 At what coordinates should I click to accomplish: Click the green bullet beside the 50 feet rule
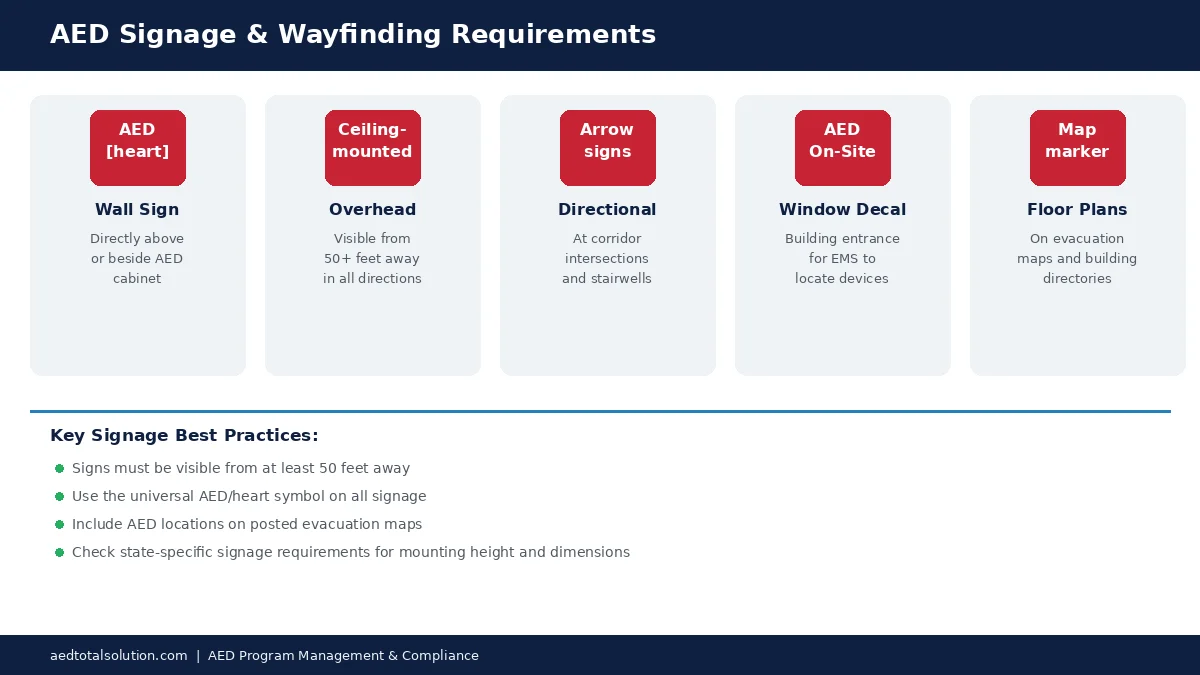(60, 467)
